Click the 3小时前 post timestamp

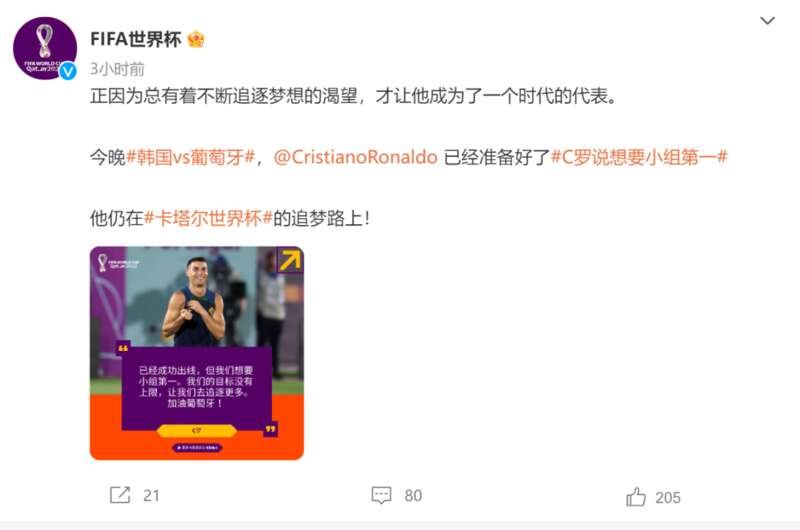pyautogui.click(x=117, y=69)
